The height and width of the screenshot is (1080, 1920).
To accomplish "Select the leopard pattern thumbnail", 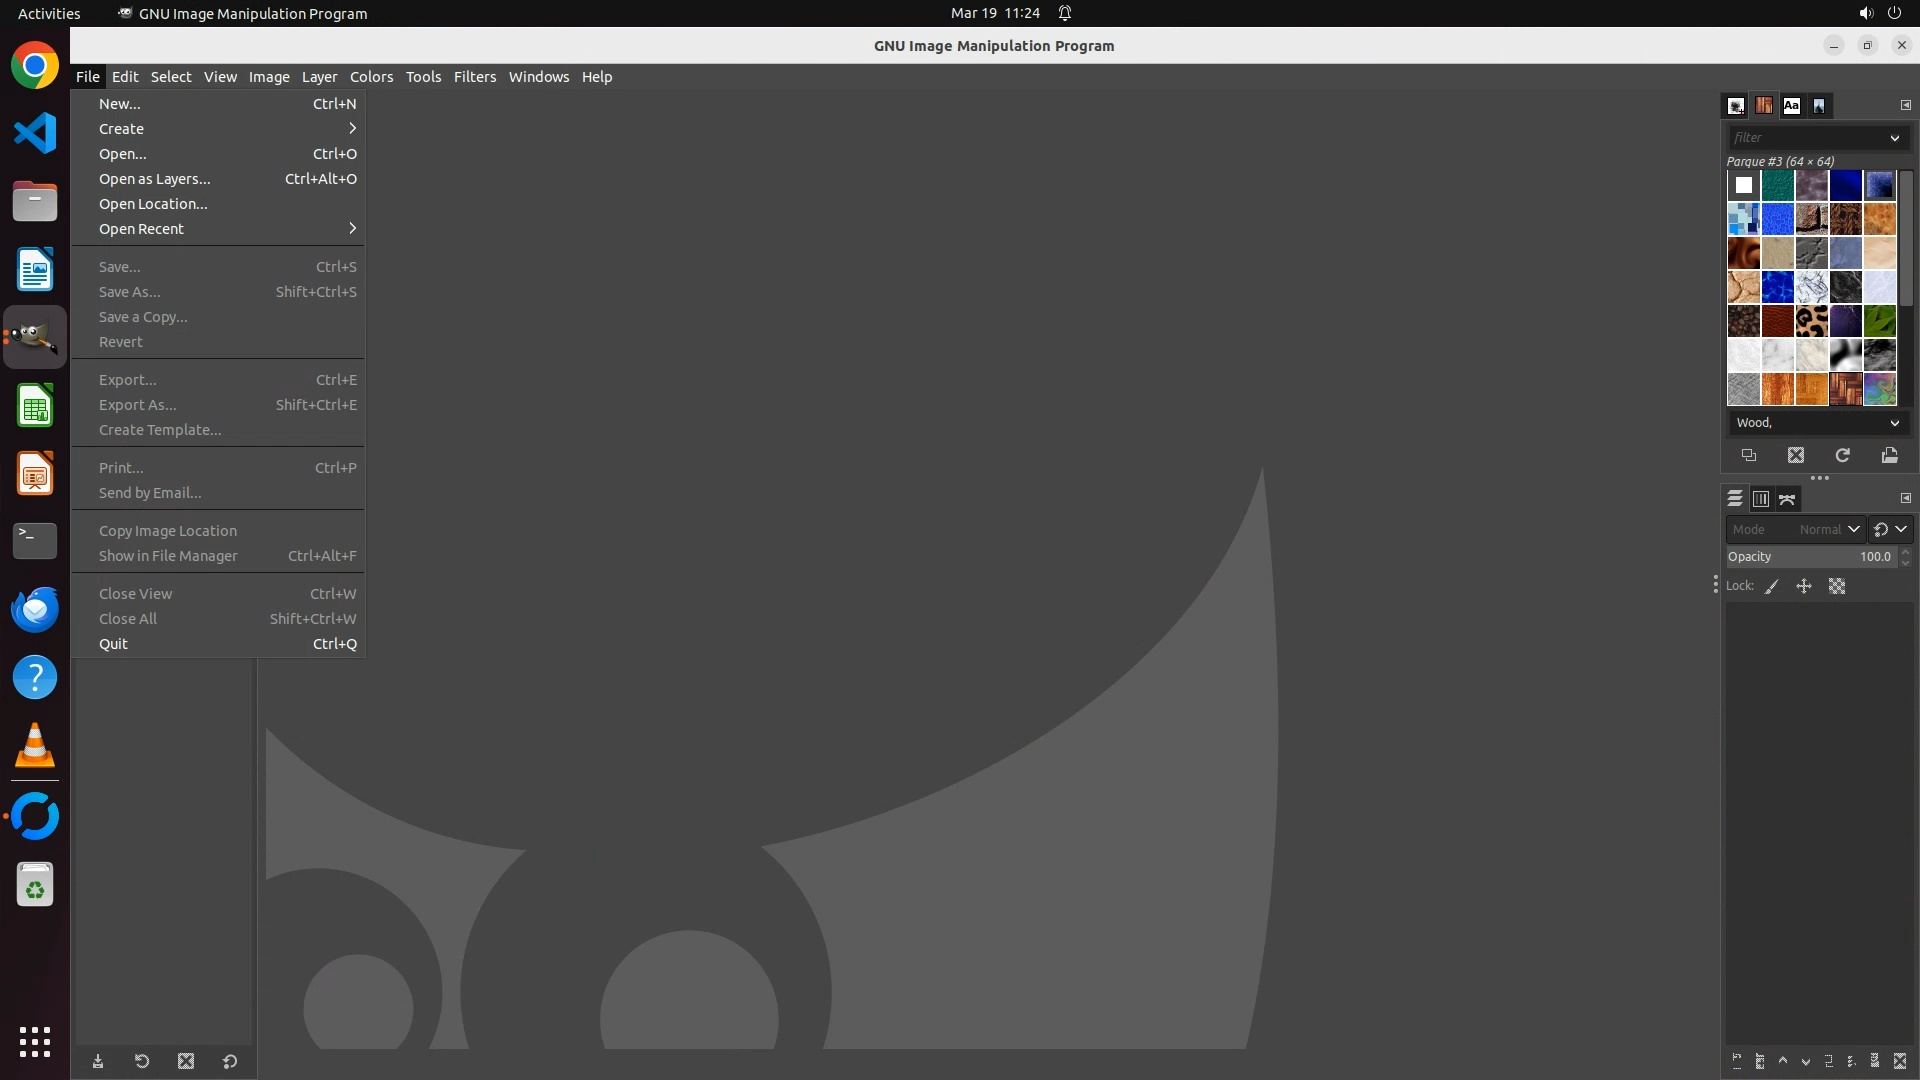I will (x=1812, y=321).
